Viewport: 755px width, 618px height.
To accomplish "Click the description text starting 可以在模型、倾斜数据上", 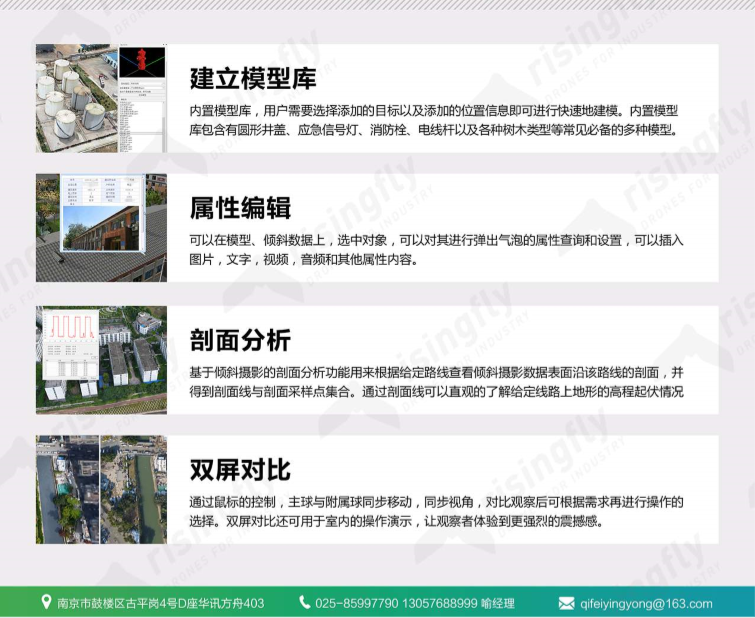I will pos(436,250).
